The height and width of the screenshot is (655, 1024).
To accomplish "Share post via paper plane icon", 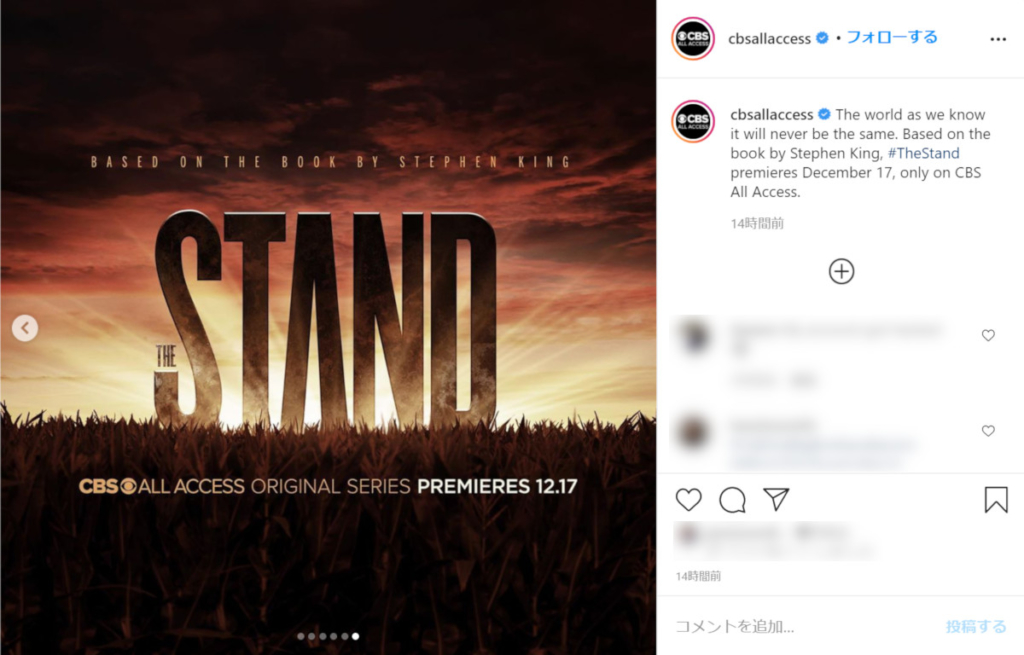I will point(776,499).
